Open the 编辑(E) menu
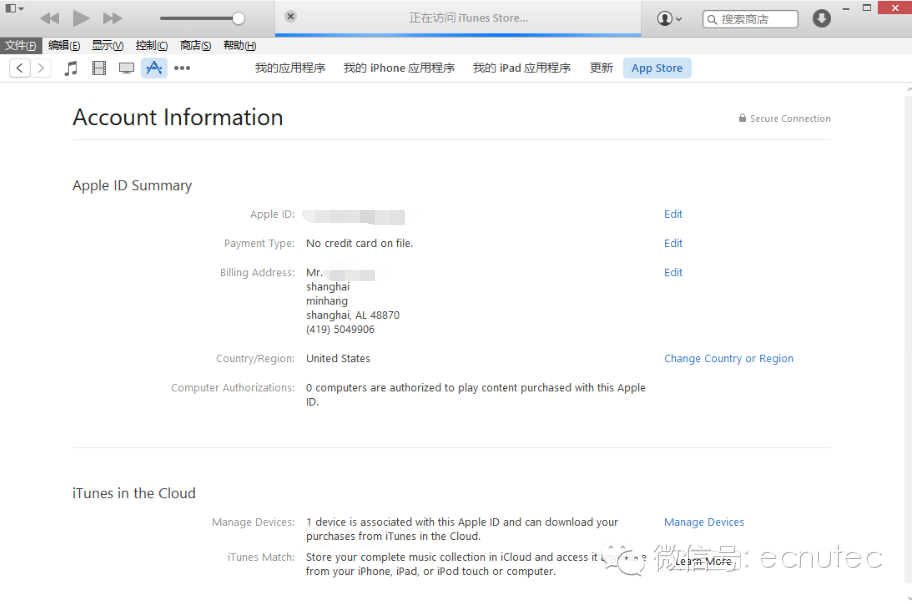 (x=64, y=45)
